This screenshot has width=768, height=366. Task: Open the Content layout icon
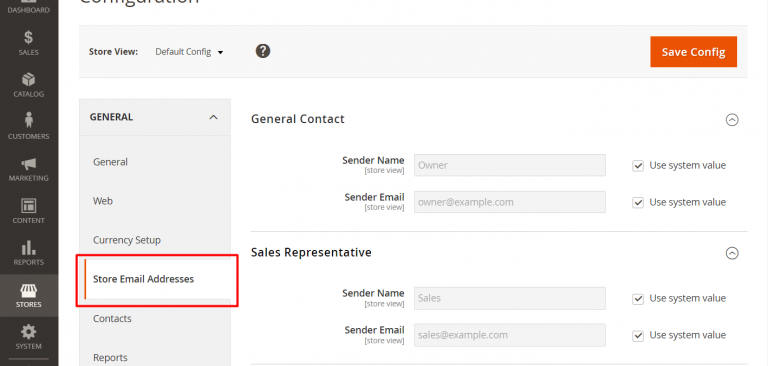click(x=28, y=206)
